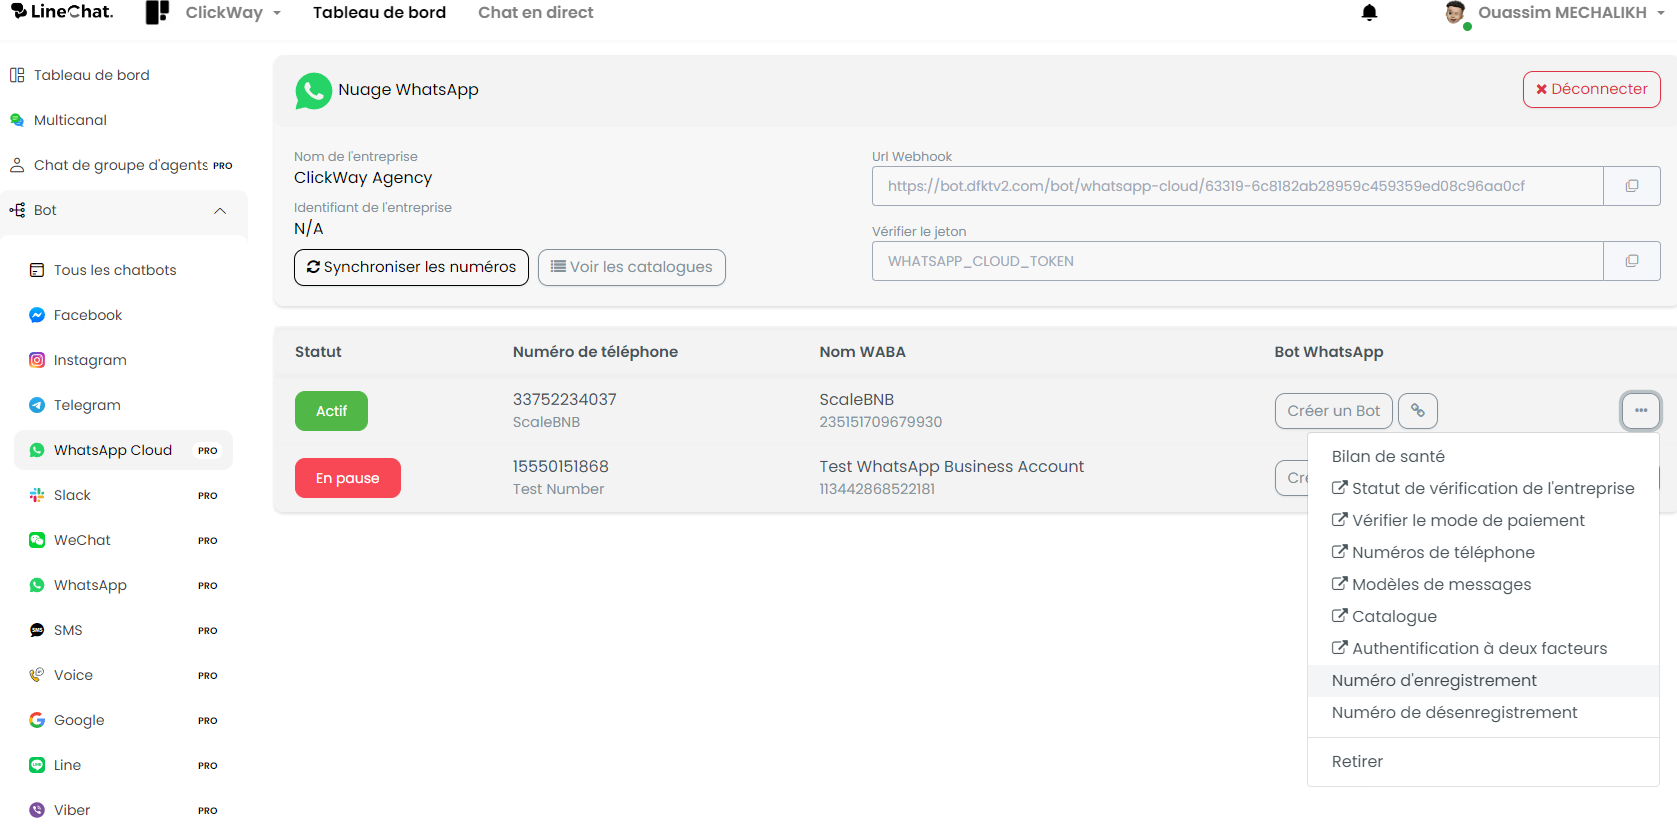Click the ClickWay workspace logo icon

[x=157, y=13]
